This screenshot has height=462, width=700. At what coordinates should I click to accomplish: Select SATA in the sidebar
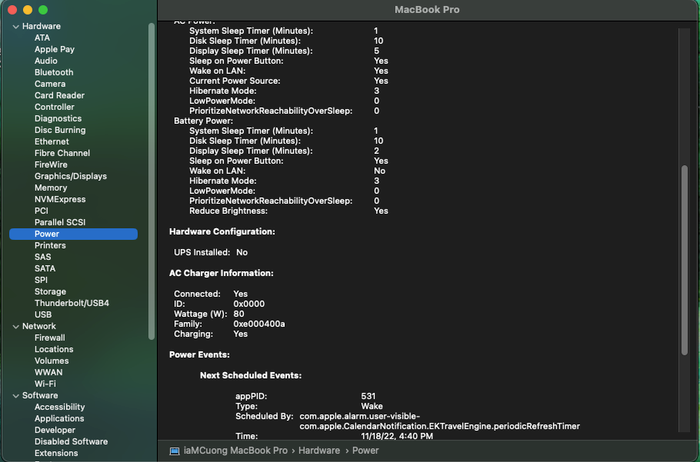[x=45, y=269]
